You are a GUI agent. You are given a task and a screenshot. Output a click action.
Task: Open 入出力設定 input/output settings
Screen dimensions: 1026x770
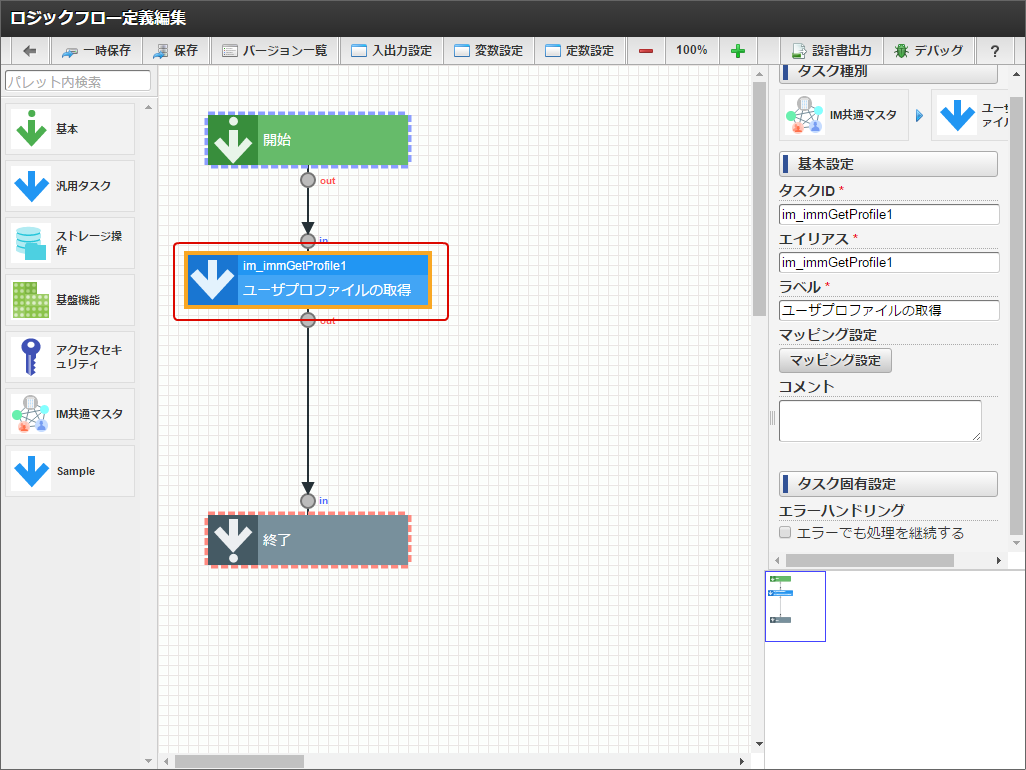(x=391, y=50)
